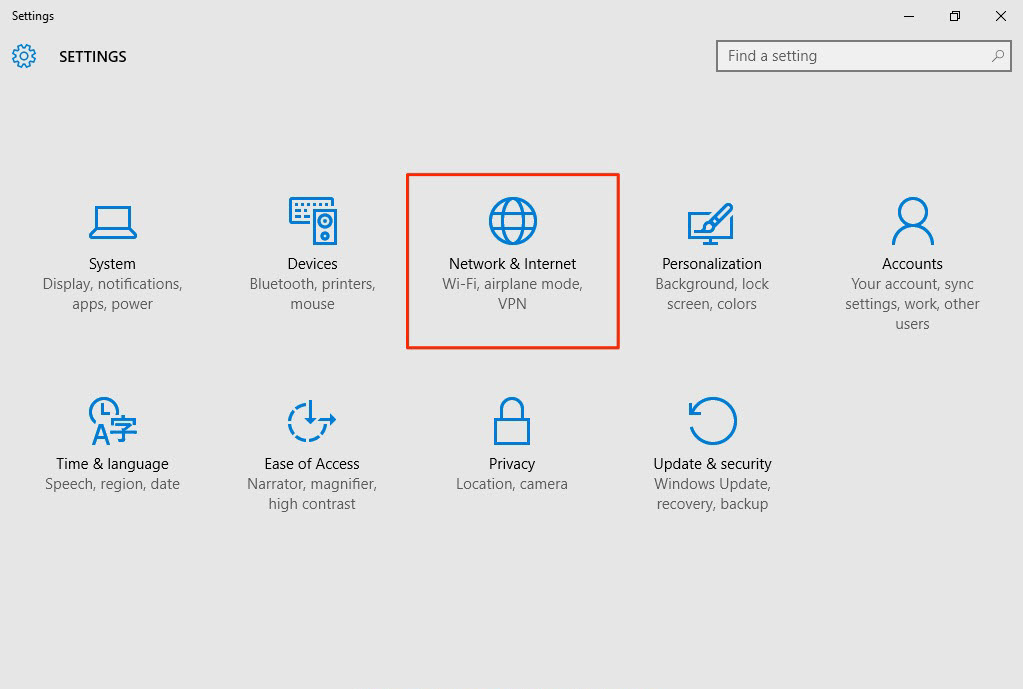
Task: Open Update & security settings
Action: point(712,421)
